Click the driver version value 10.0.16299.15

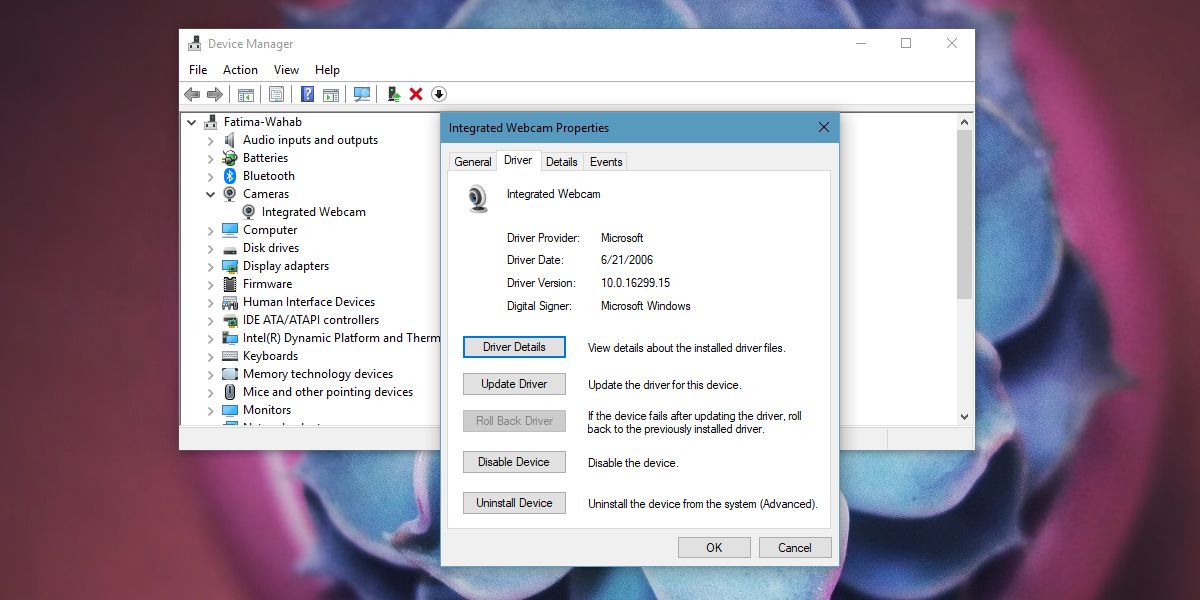pos(635,283)
